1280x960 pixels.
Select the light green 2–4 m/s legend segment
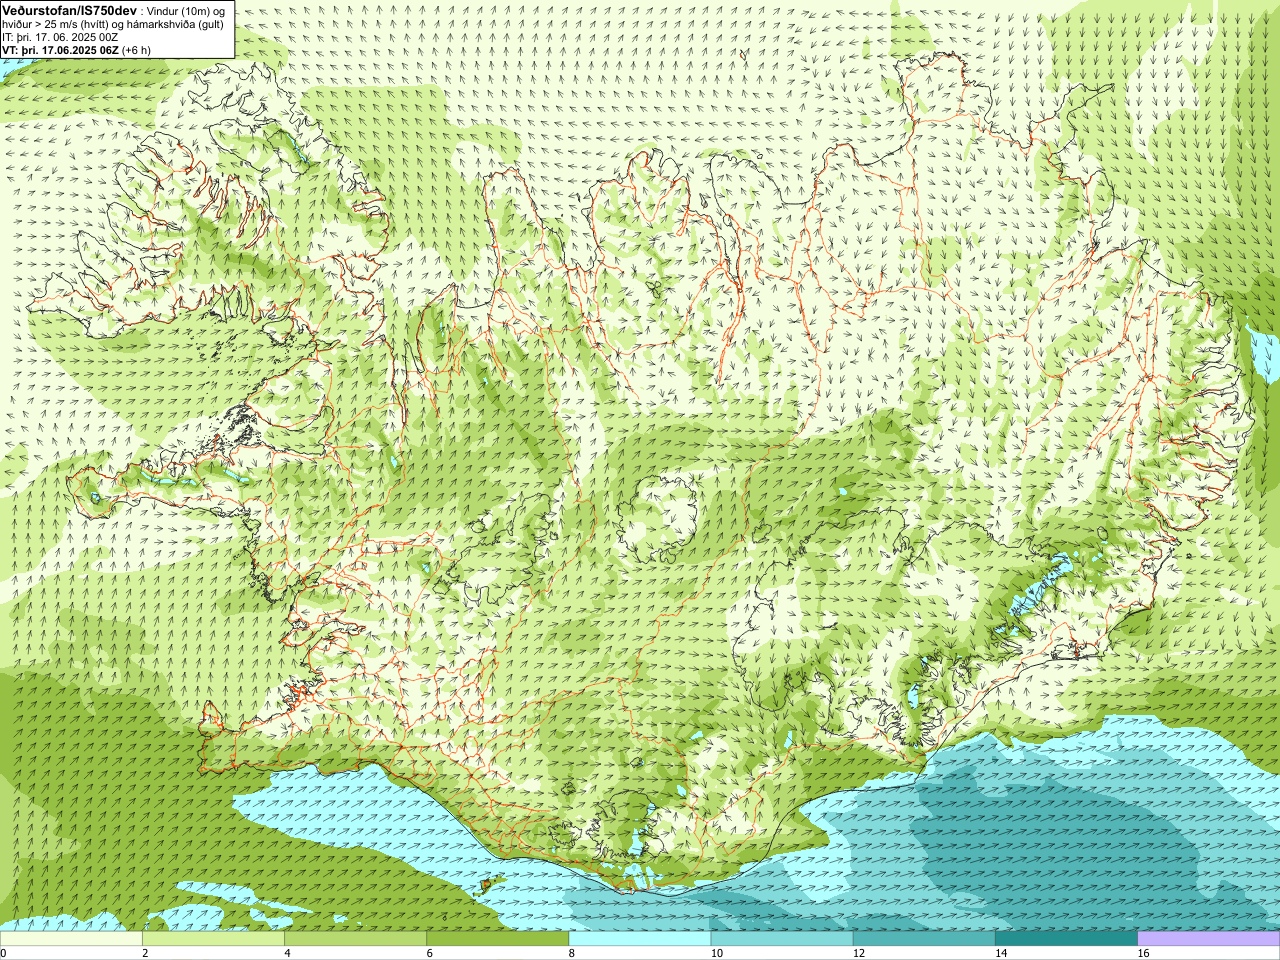213,939
